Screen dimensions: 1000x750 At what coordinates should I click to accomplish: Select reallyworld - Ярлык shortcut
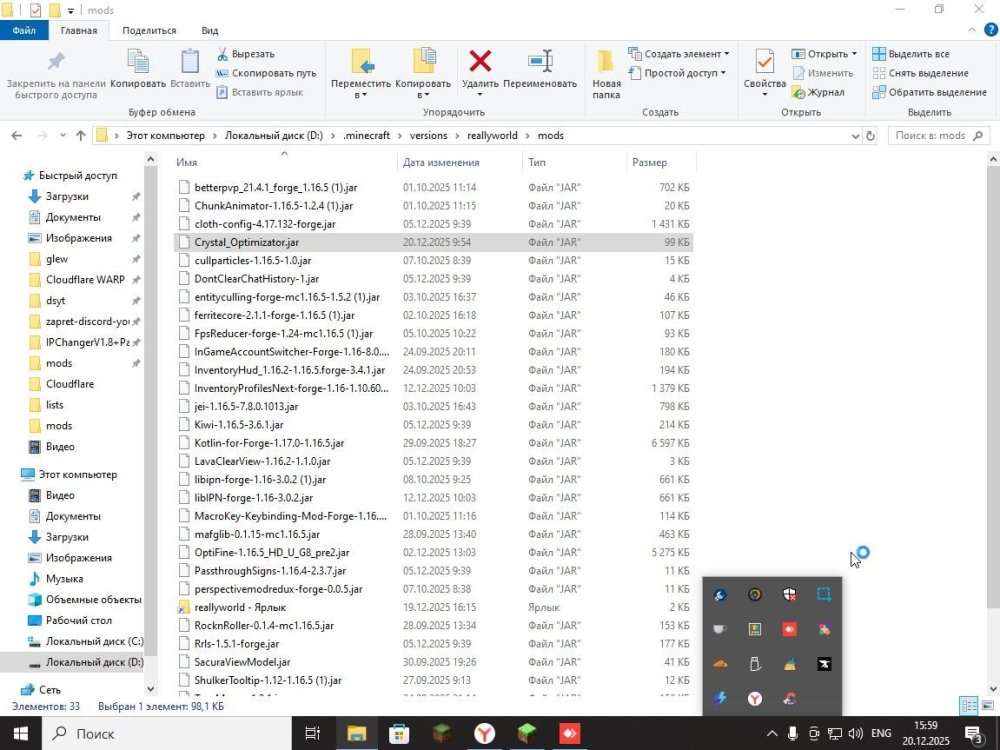tap(240, 607)
